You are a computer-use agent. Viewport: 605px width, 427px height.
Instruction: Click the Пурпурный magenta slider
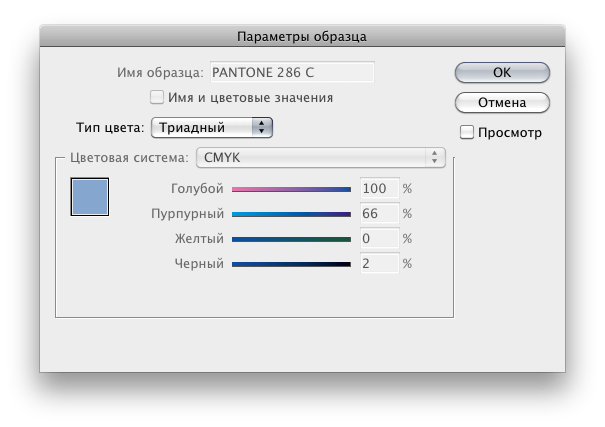tap(291, 214)
